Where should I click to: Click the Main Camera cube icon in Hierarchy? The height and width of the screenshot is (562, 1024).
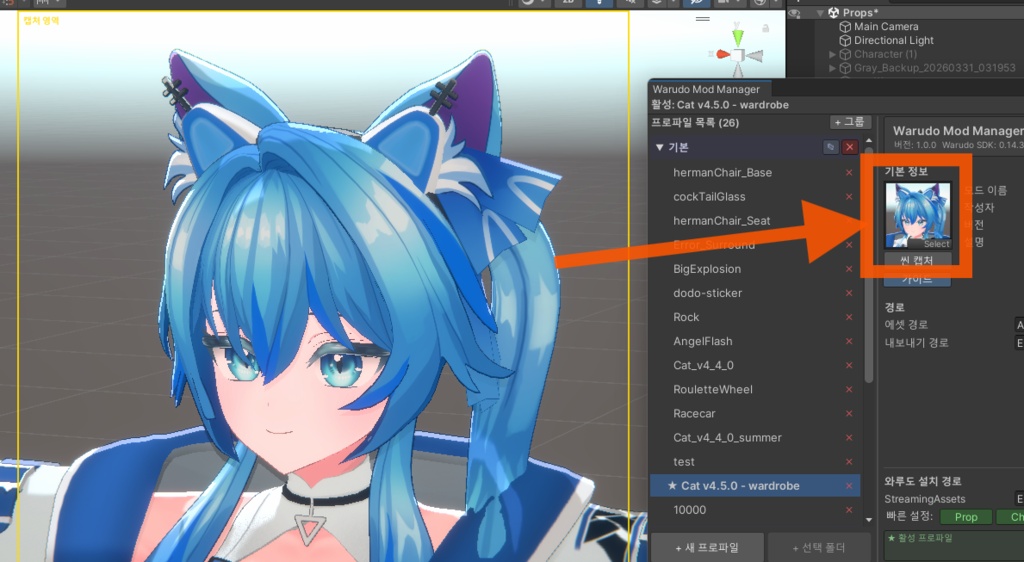click(845, 27)
